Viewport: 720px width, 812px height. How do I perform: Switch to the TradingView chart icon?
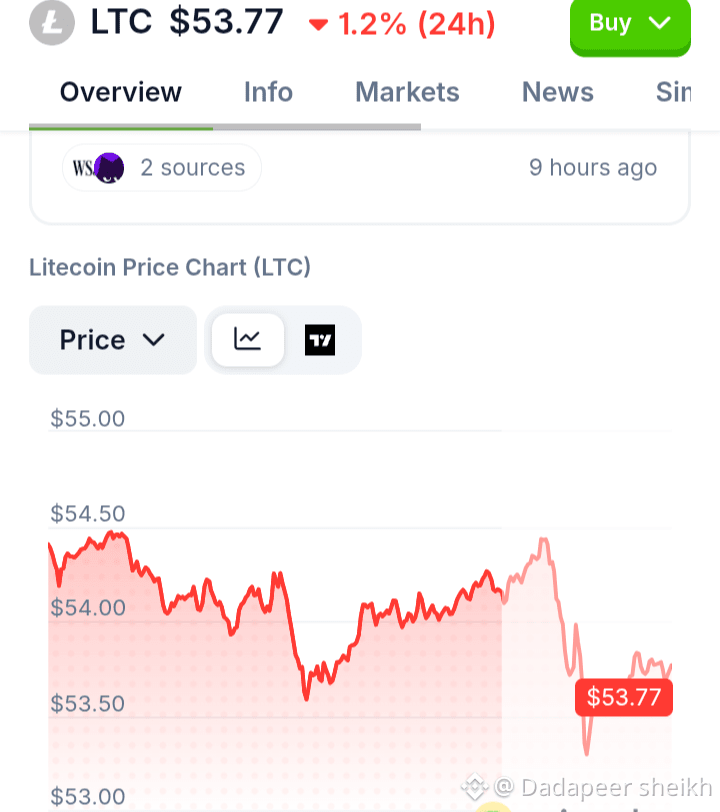[320, 340]
